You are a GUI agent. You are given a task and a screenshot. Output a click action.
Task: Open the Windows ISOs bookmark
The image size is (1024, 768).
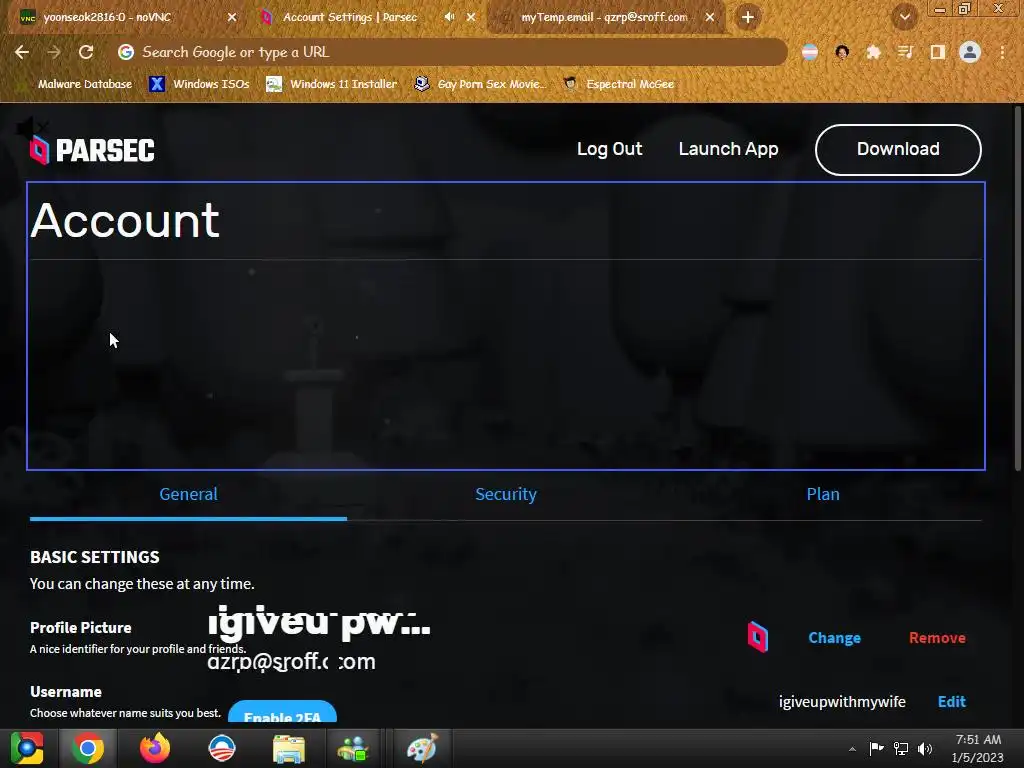point(199,84)
